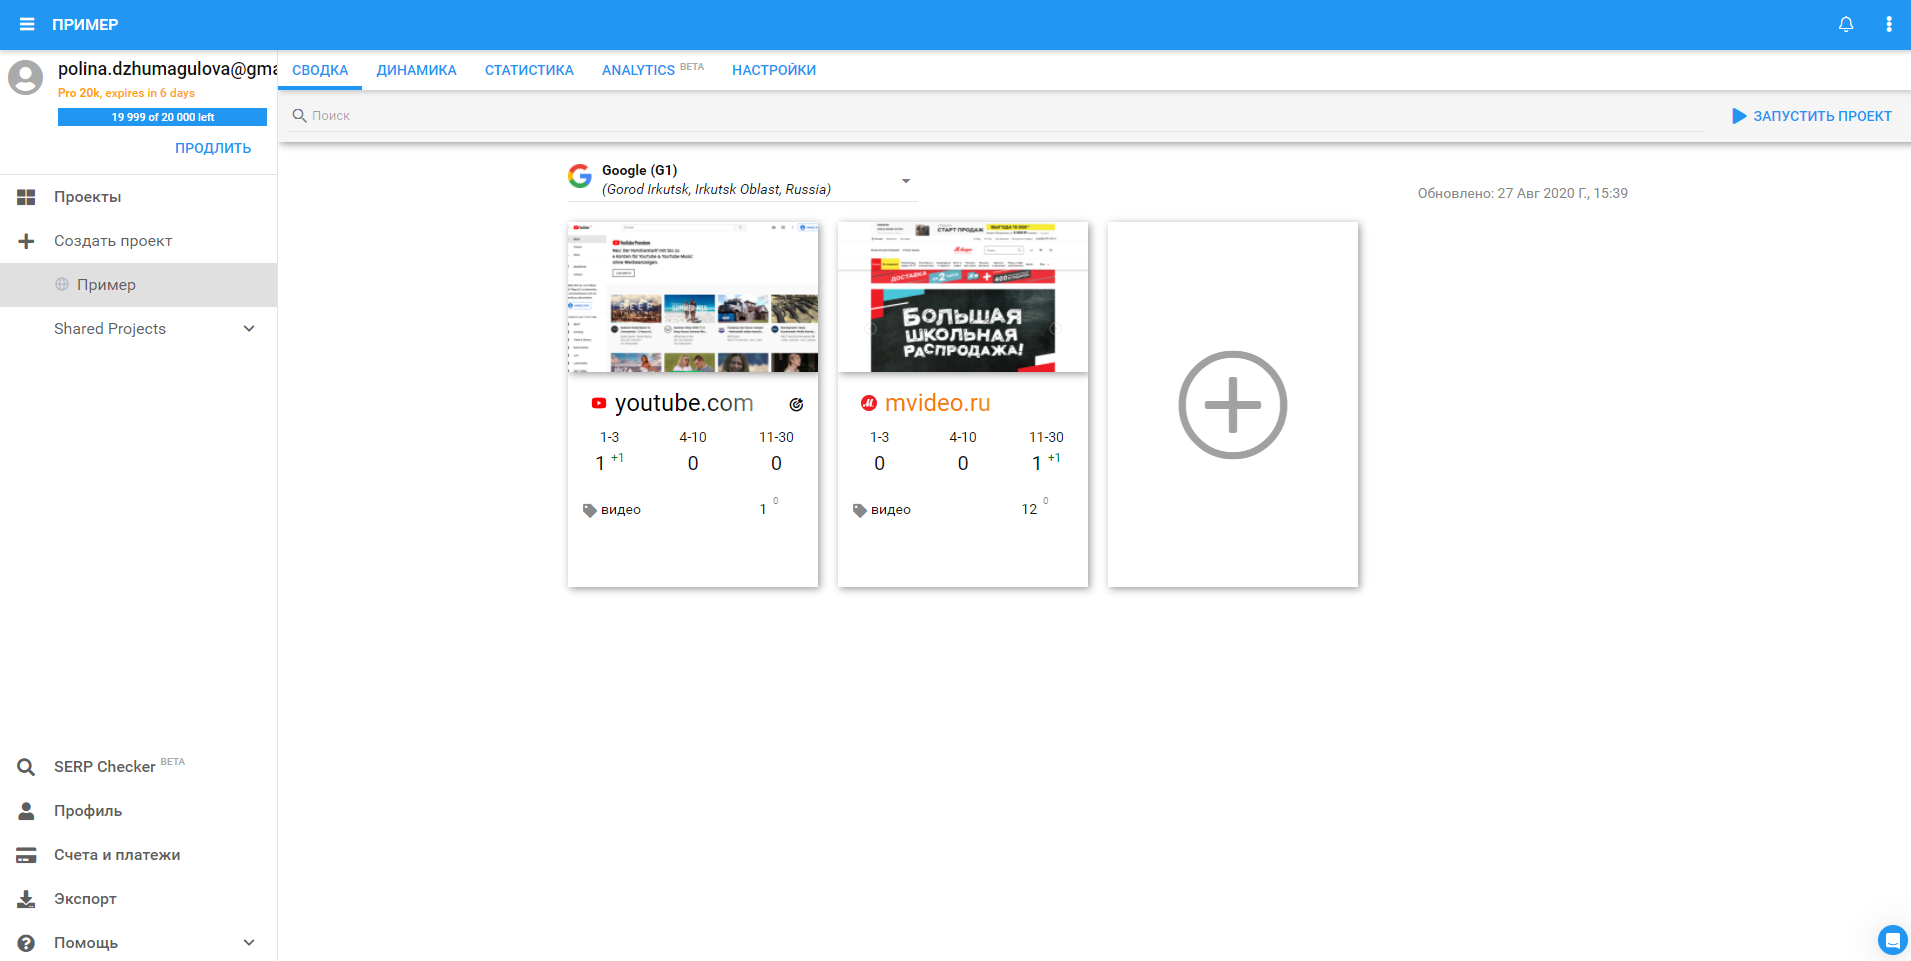Click the search magnifier icon
The width and height of the screenshot is (1911, 961).
point(299,116)
